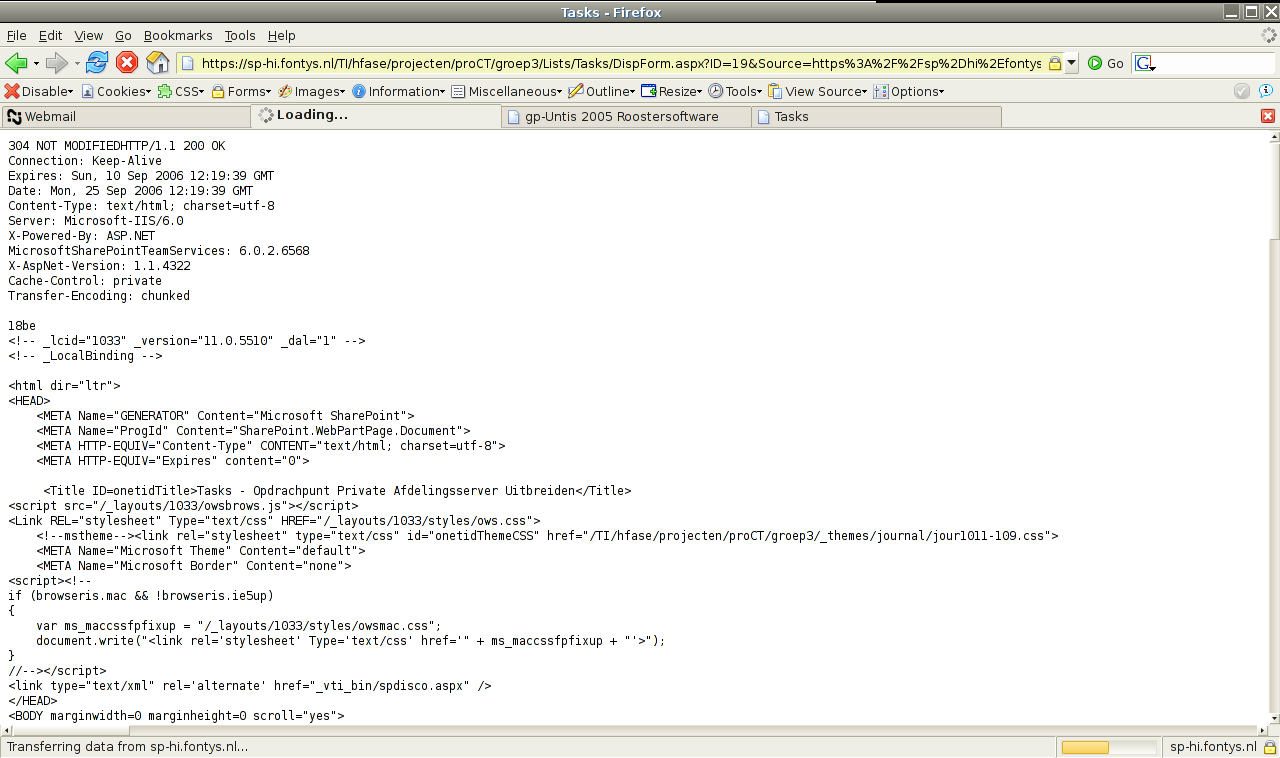Viewport: 1280px width, 758px height.
Task: Open the forward history dropdown arrow
Action: (77, 63)
